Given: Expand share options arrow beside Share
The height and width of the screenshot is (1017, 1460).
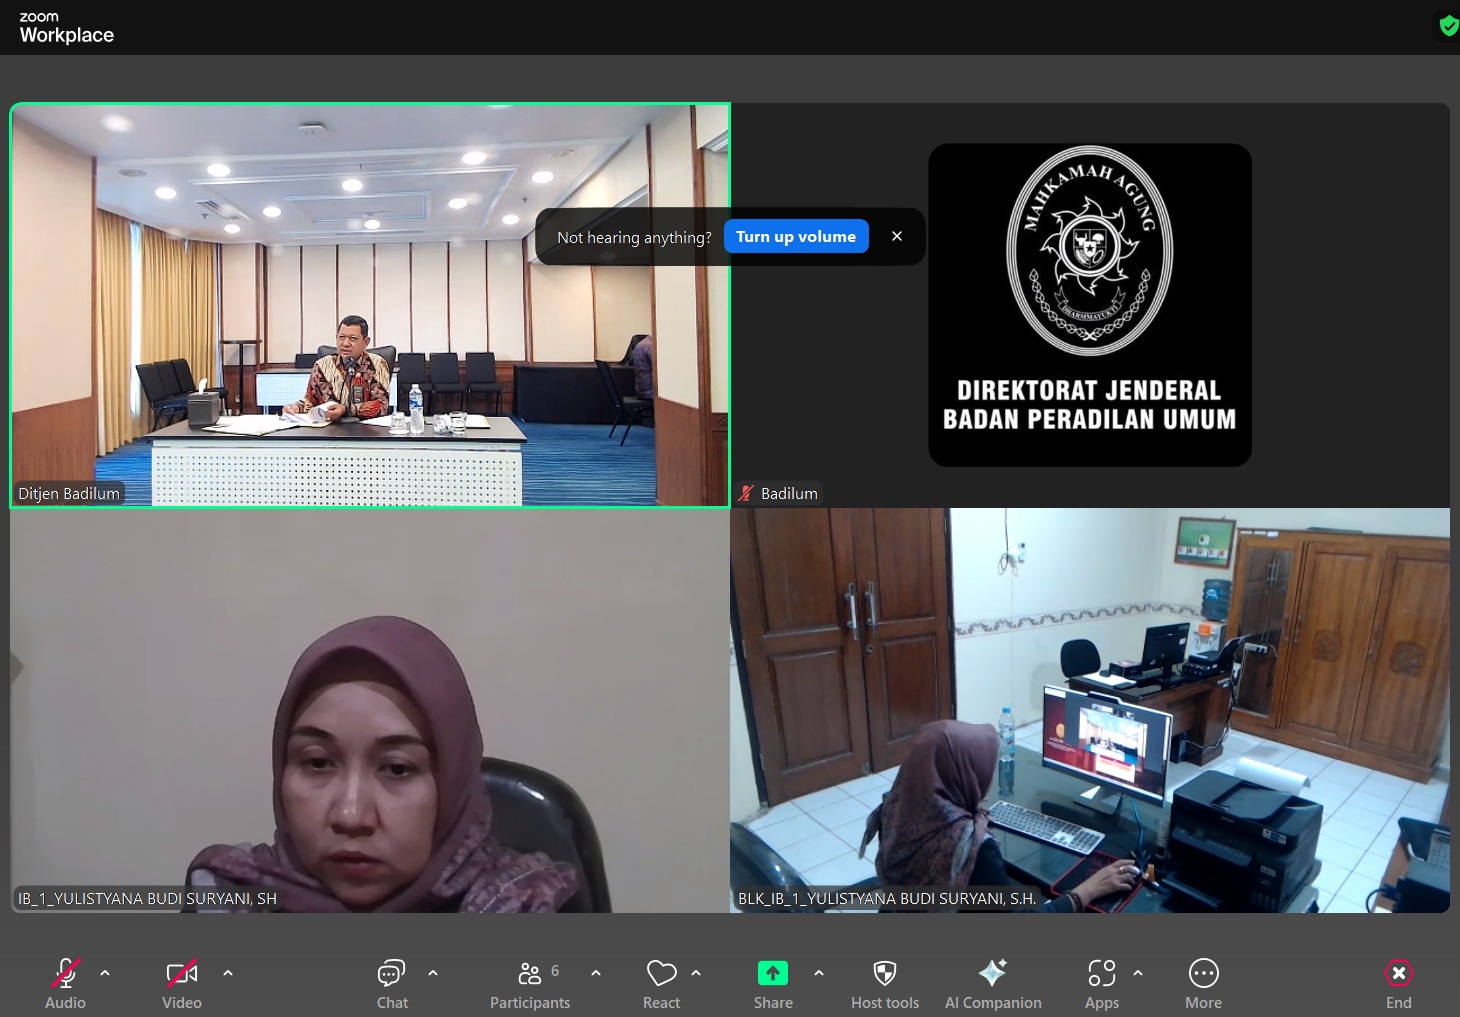Looking at the screenshot, I should [819, 972].
